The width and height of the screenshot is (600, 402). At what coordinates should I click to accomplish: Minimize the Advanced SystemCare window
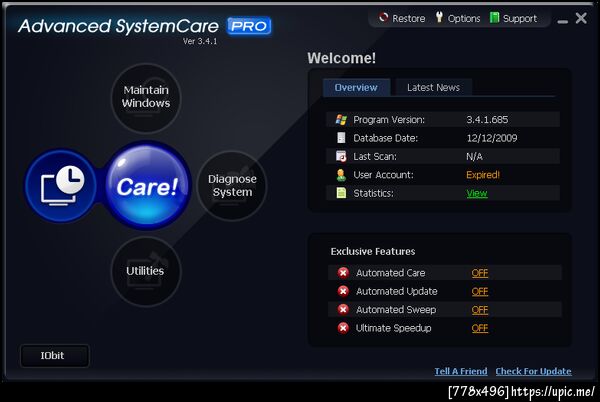pos(562,21)
